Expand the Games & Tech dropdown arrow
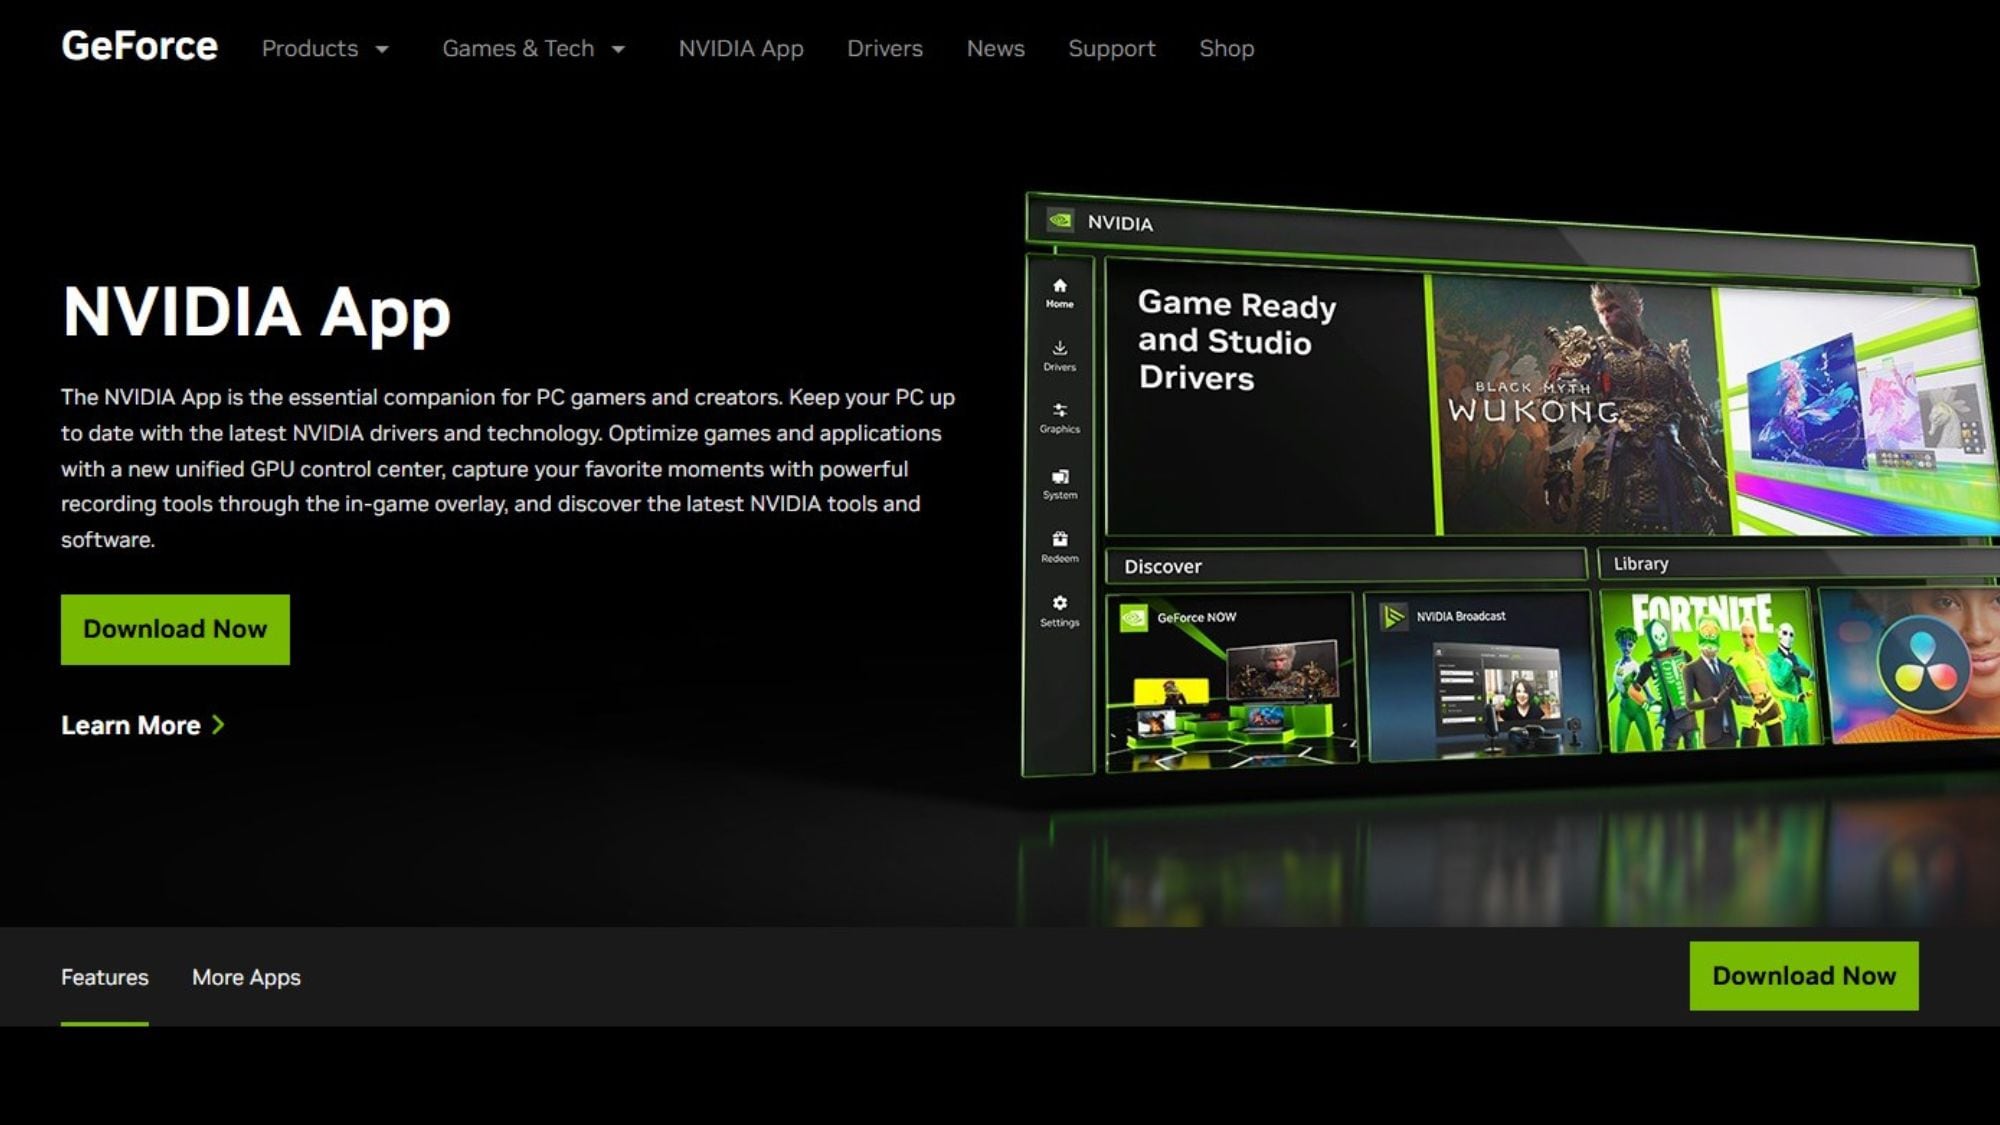Screen dimensions: 2000x1125 pos(618,49)
